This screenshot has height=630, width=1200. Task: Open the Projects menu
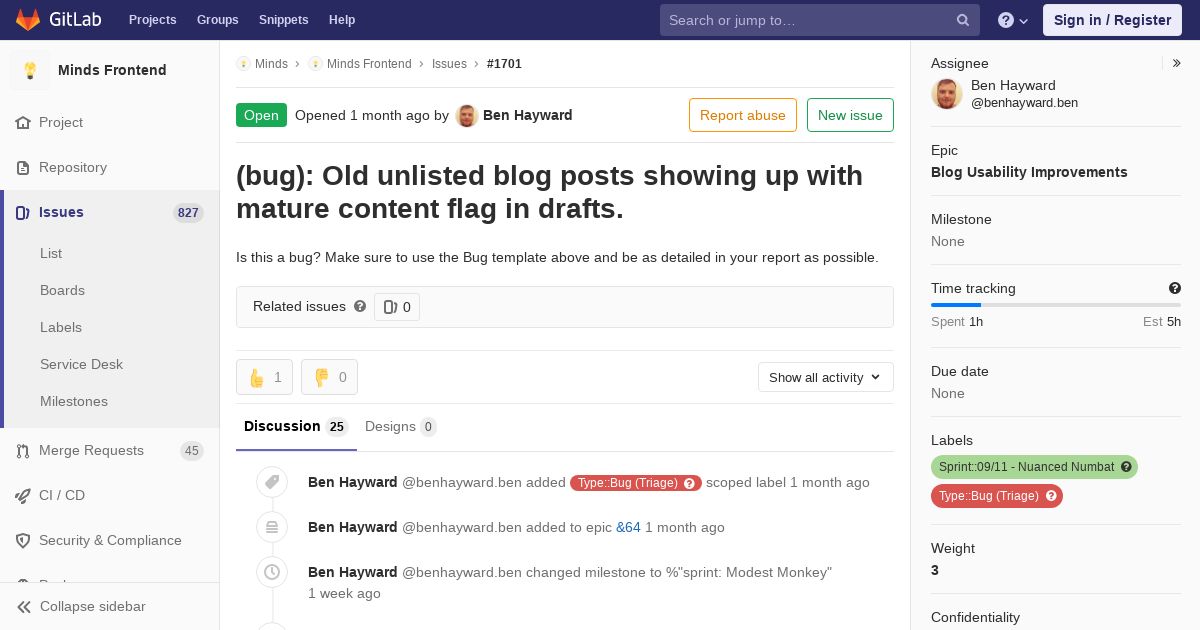[153, 20]
